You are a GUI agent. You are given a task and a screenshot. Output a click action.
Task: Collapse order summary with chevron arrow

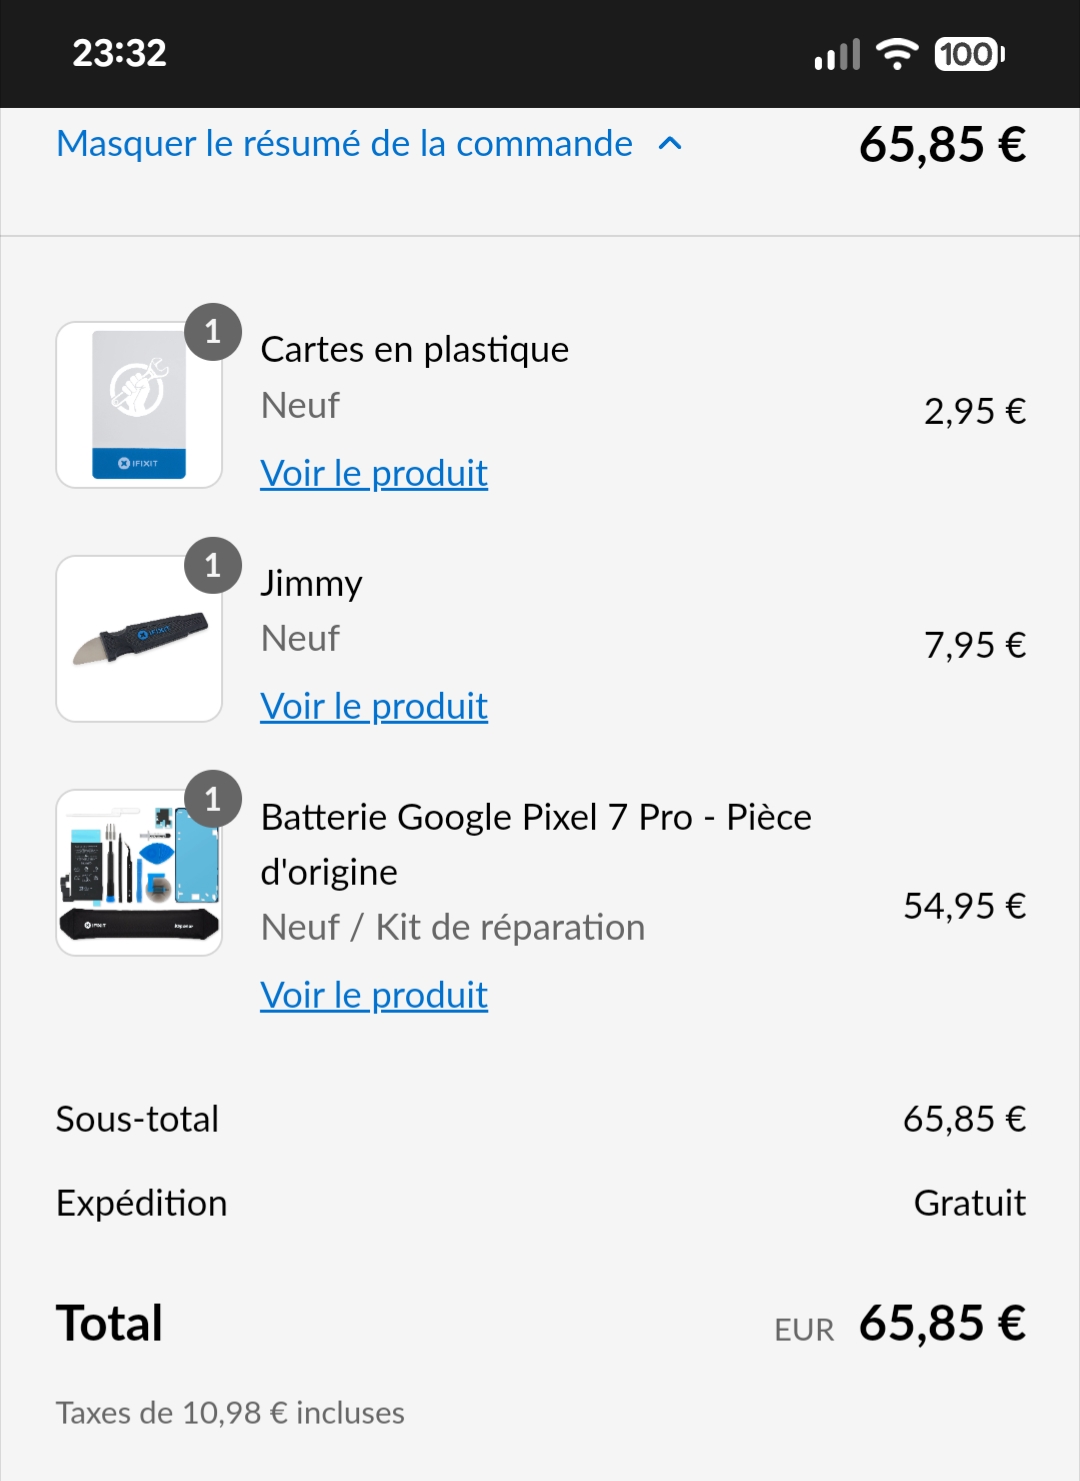[x=670, y=144]
